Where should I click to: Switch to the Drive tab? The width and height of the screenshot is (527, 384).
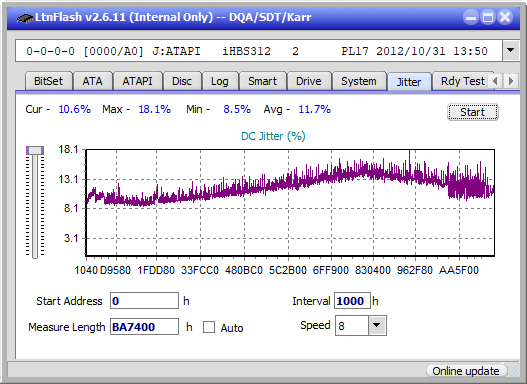309,81
